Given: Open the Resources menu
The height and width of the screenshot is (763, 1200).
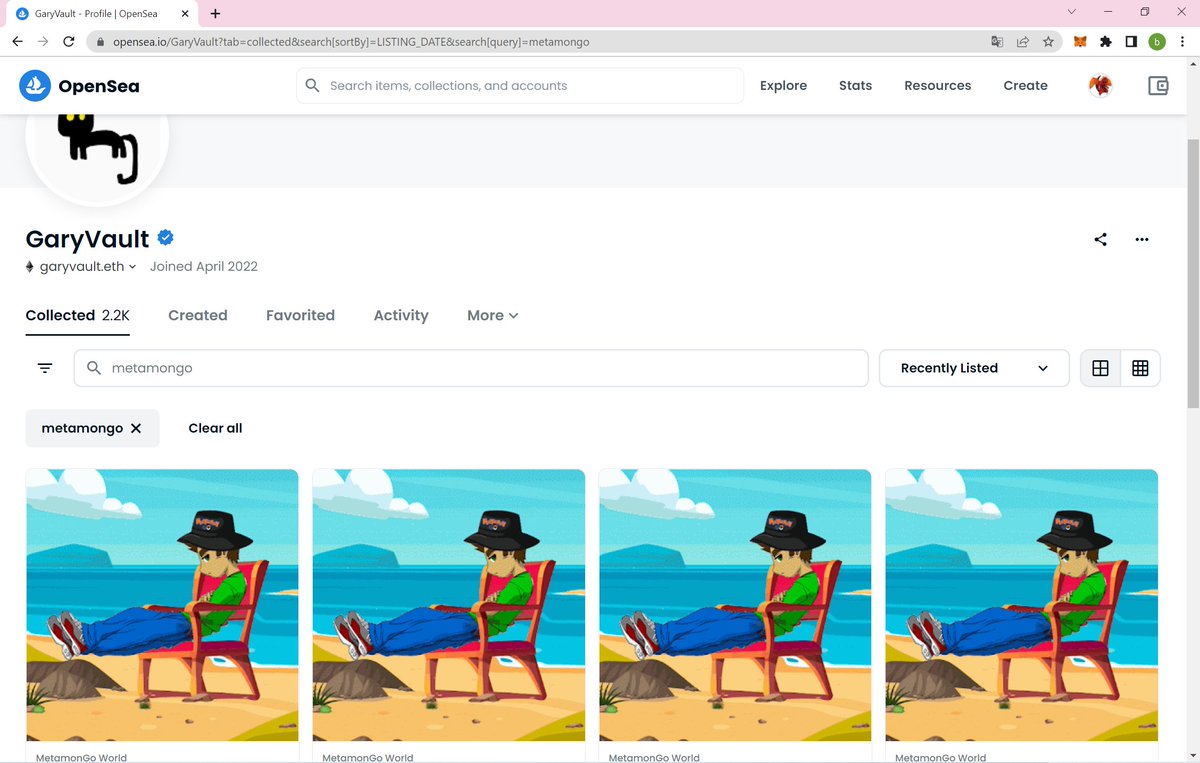Looking at the screenshot, I should pos(938,86).
